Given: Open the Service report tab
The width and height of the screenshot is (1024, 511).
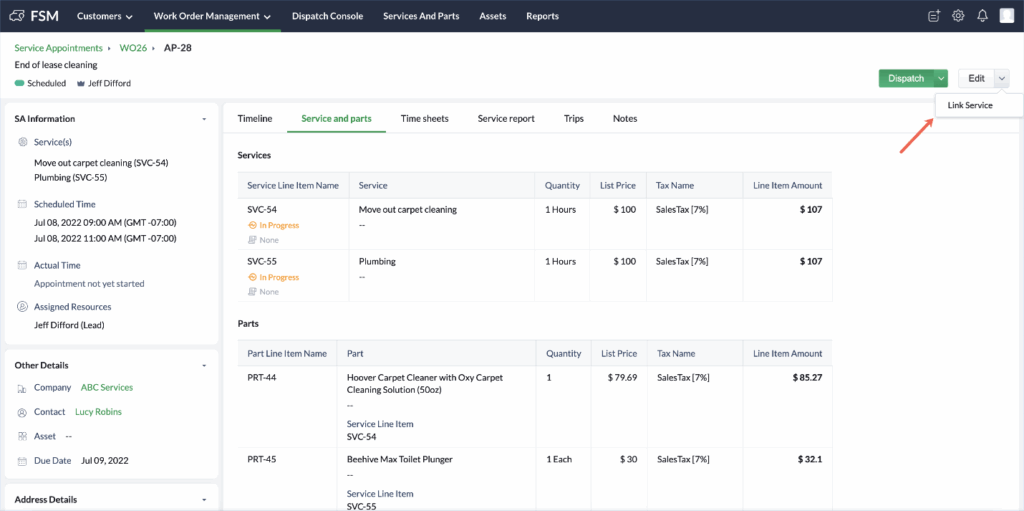Looking at the screenshot, I should click(x=505, y=118).
